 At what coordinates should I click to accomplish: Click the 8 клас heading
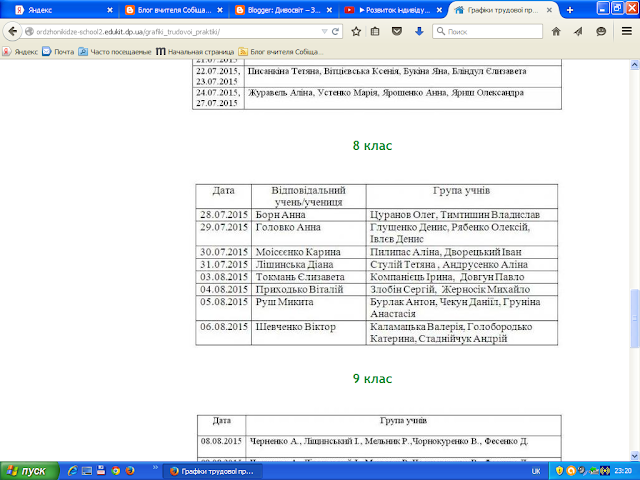tap(372, 146)
